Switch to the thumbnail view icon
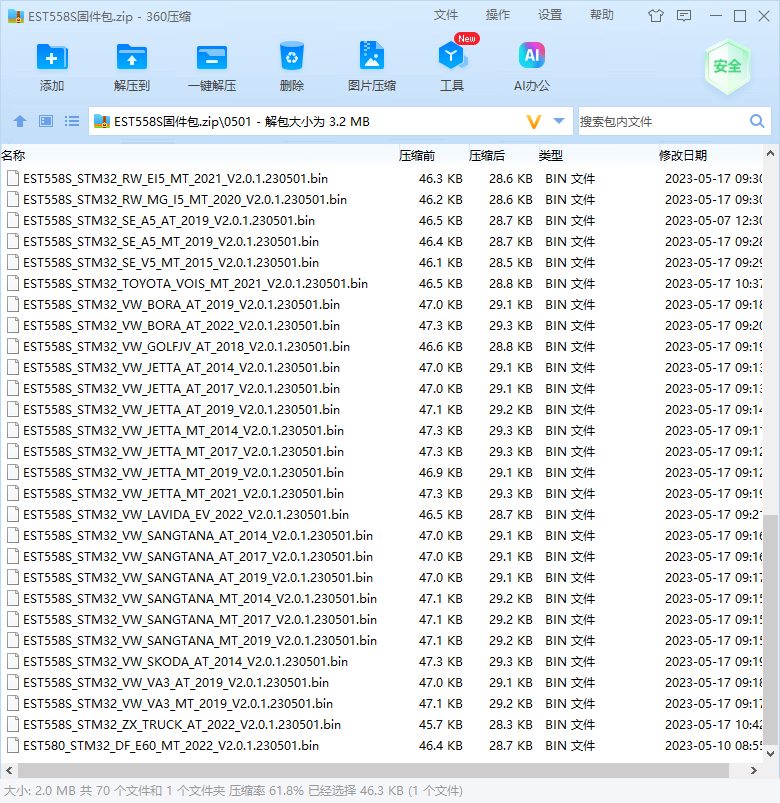780x803 pixels. point(46,121)
